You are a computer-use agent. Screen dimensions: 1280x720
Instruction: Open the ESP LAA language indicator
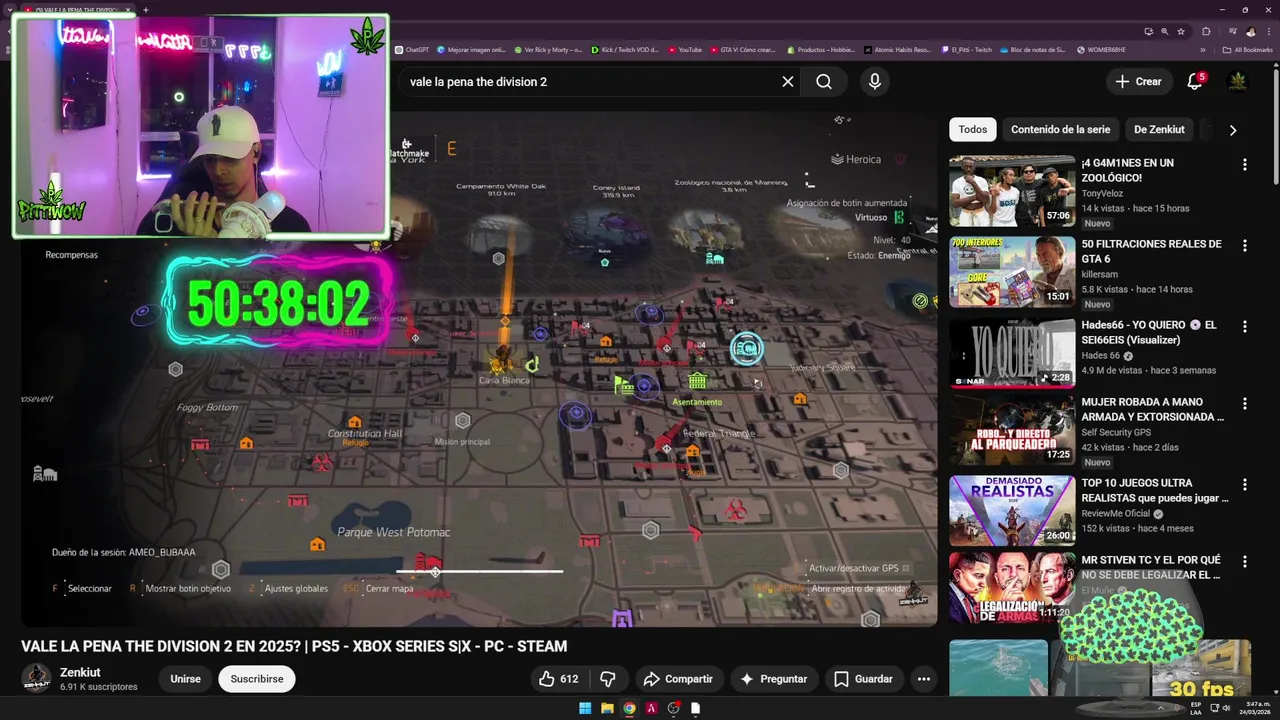tap(1196, 708)
